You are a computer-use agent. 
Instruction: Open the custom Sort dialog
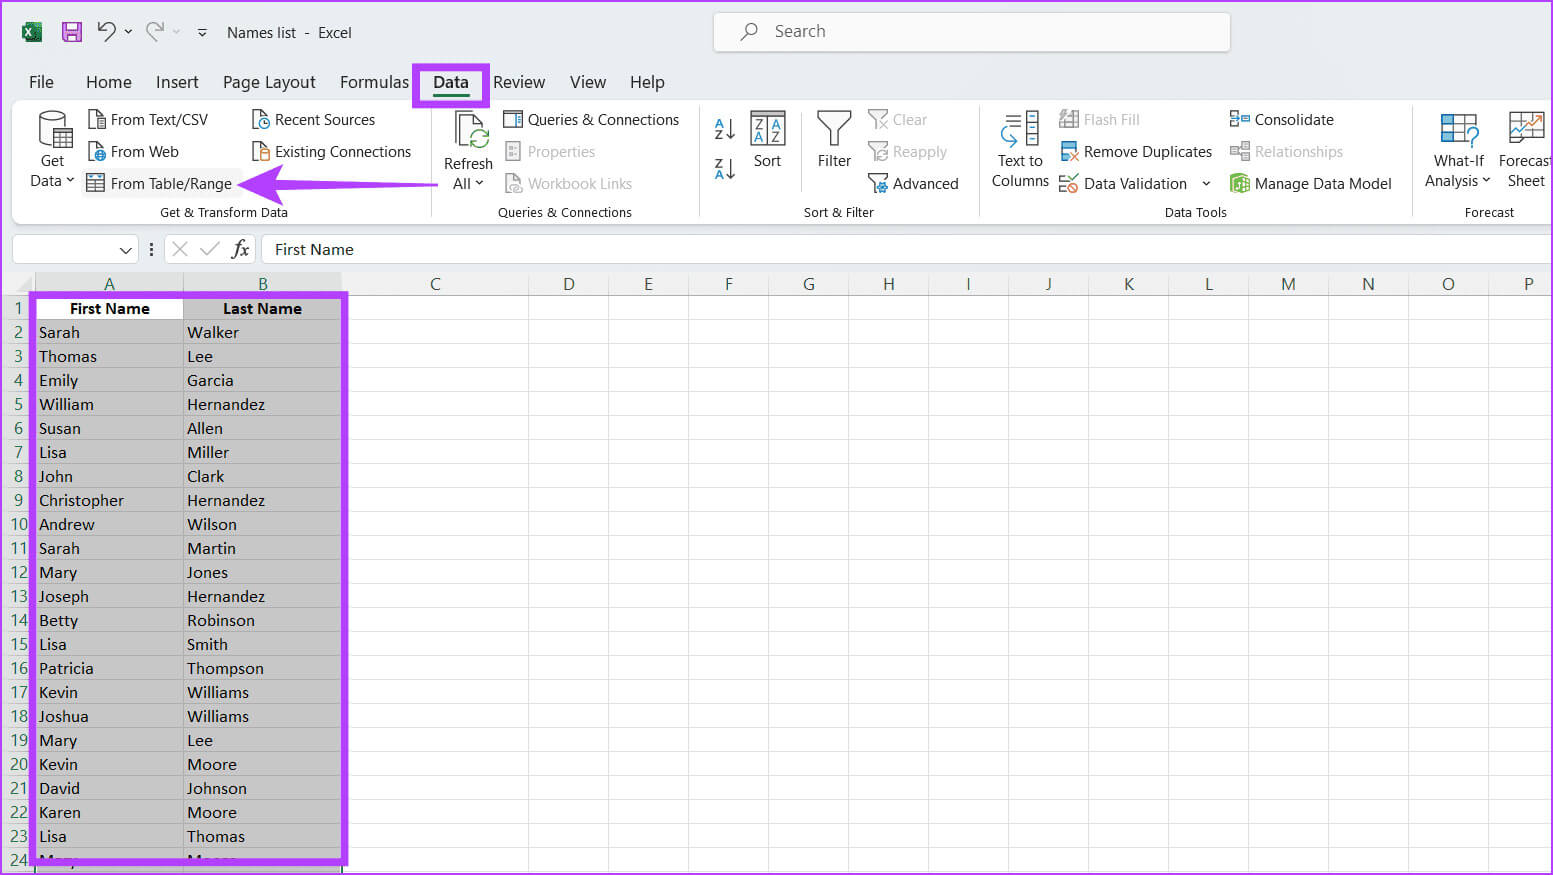(x=767, y=140)
